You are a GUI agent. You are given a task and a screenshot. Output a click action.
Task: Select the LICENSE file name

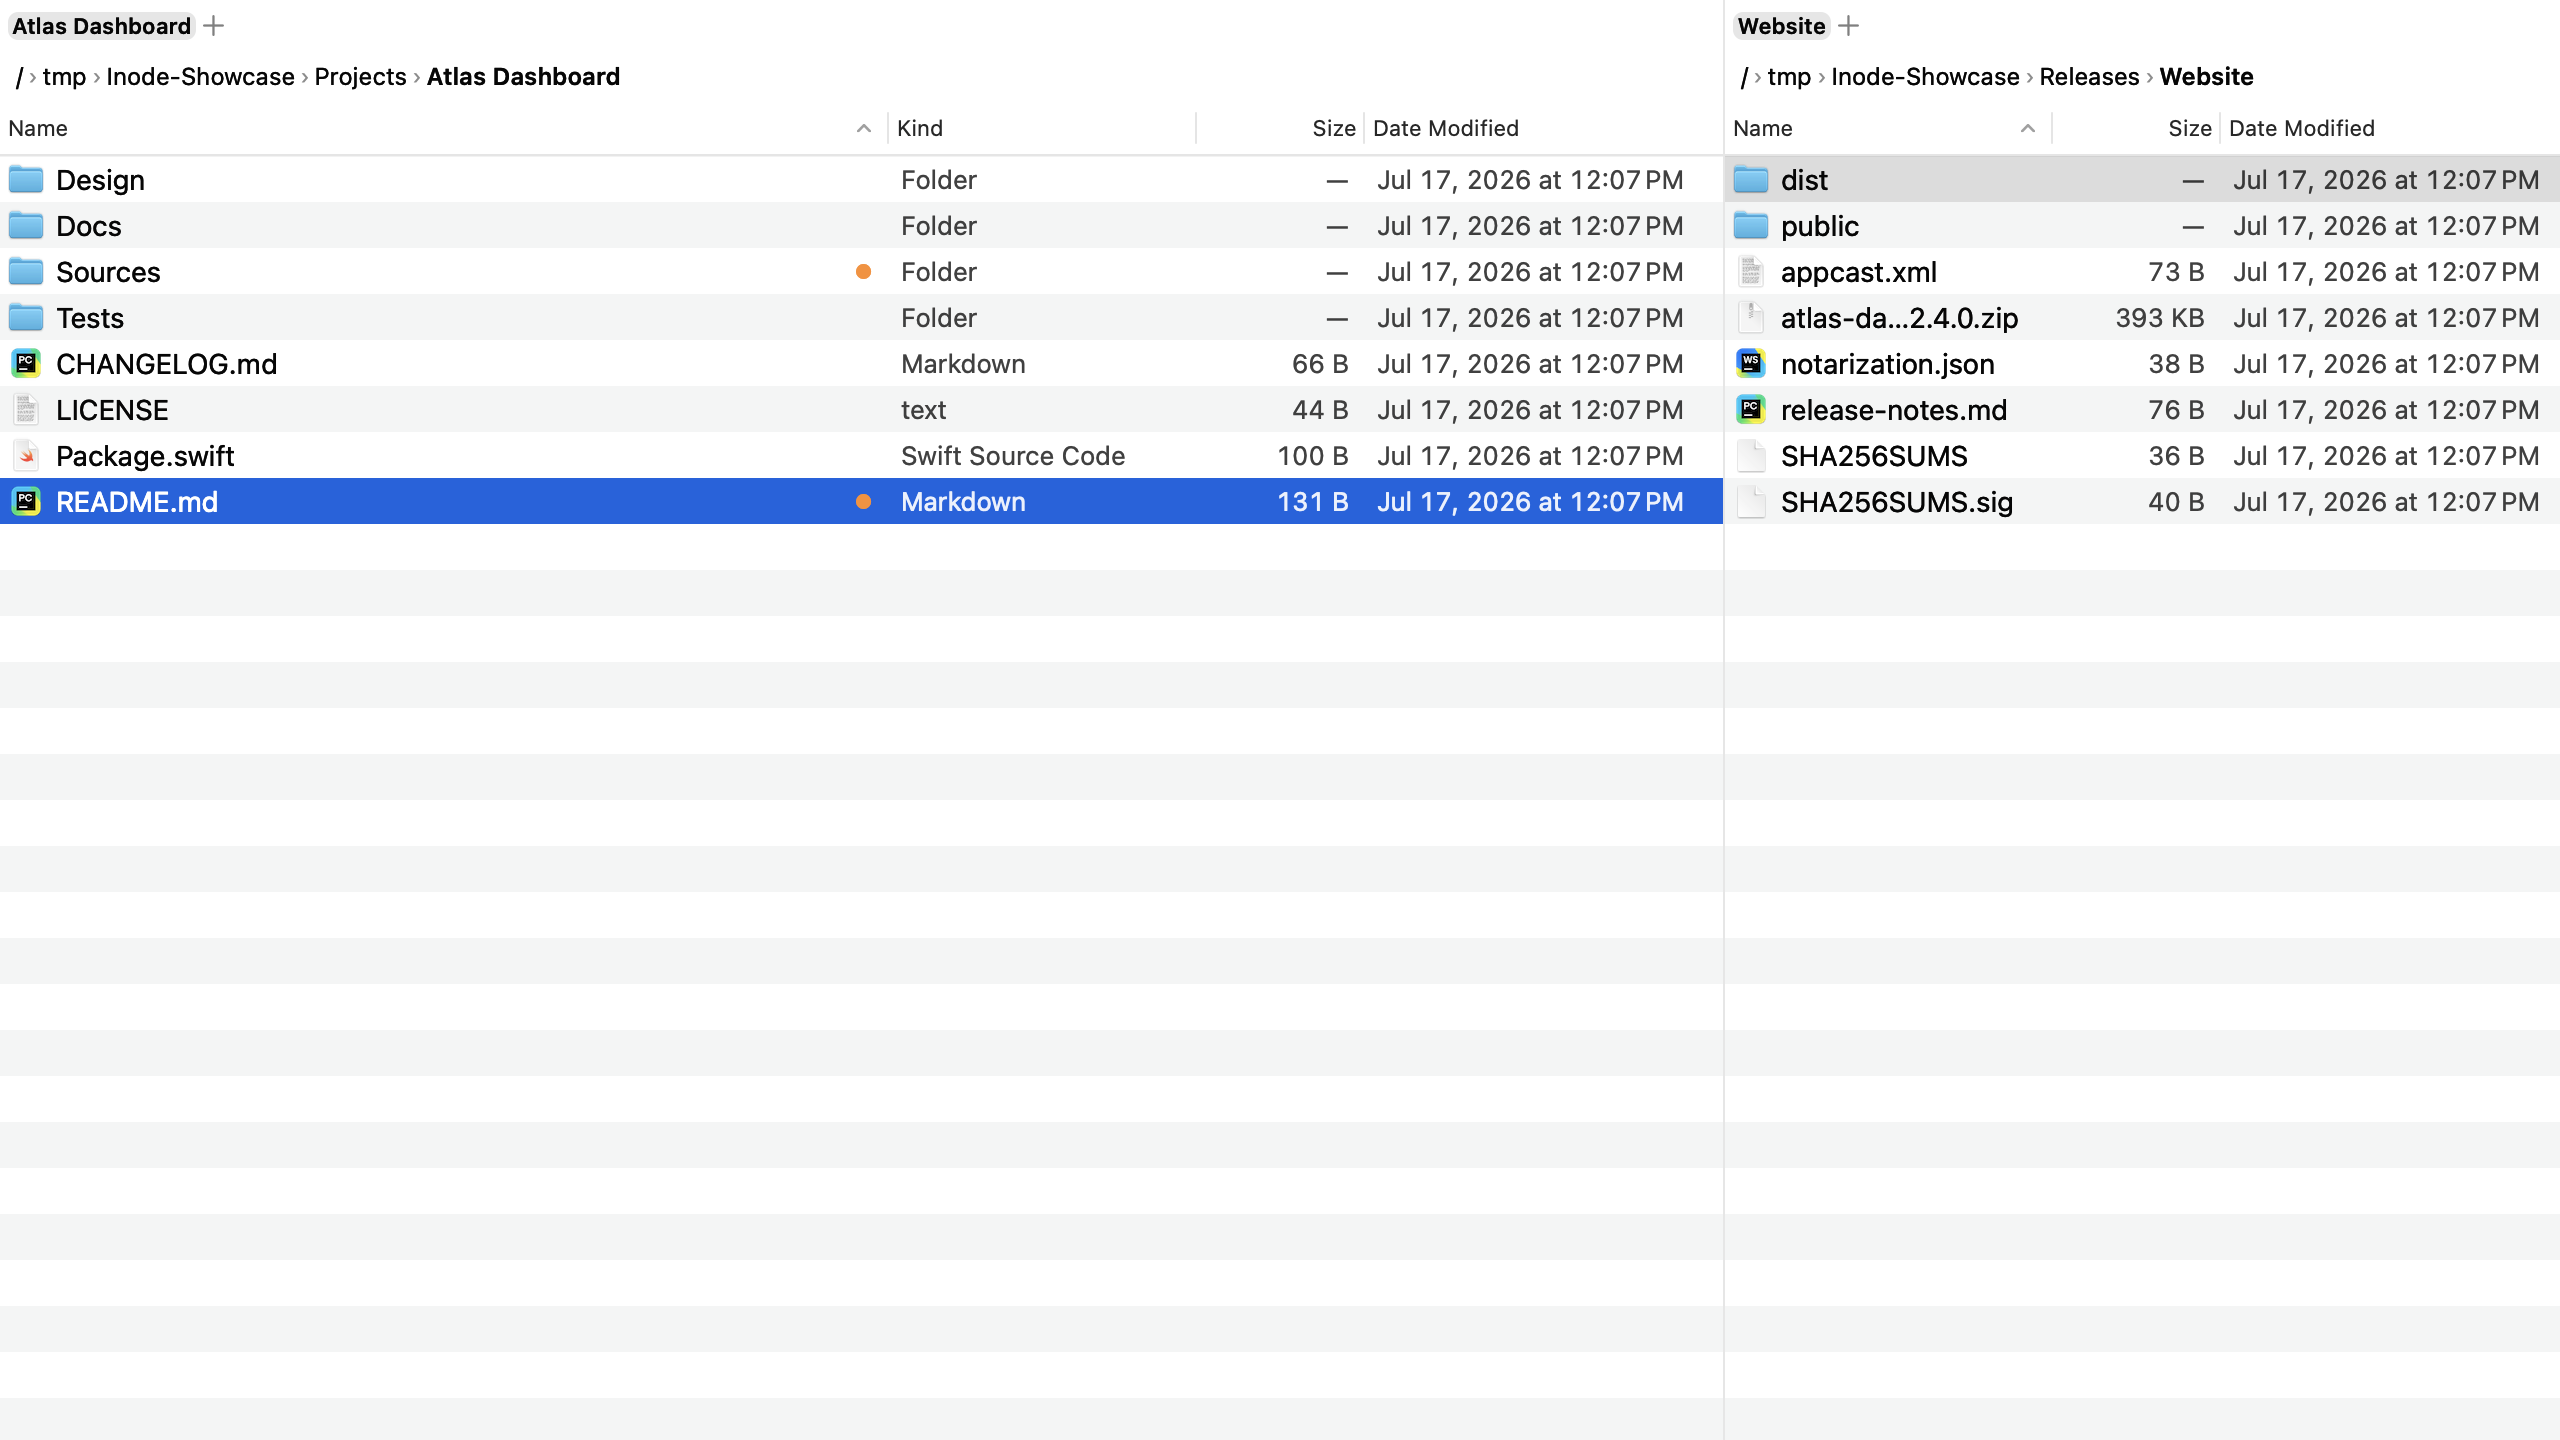click(x=112, y=410)
